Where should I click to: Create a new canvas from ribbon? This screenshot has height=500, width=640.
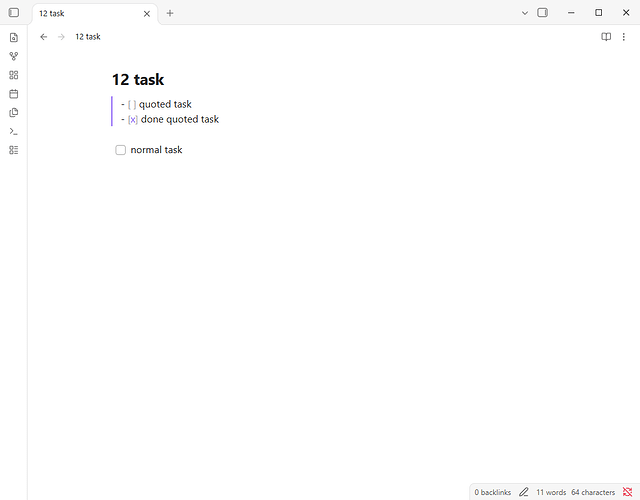pos(14,75)
